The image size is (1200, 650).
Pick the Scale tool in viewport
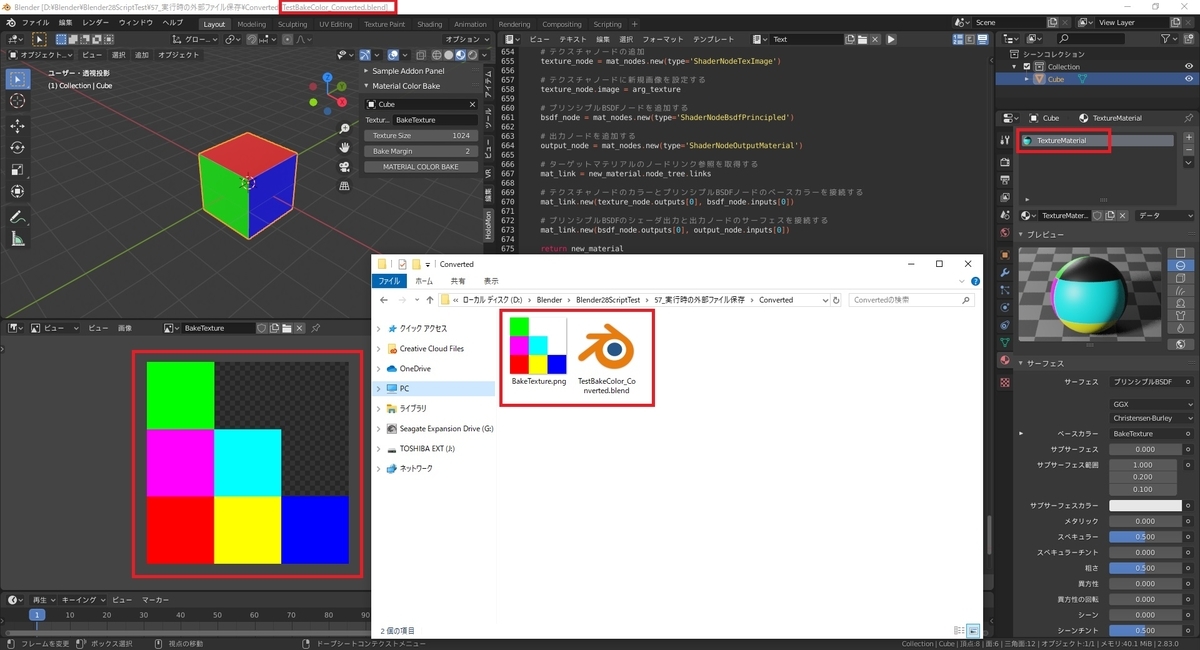[17, 169]
